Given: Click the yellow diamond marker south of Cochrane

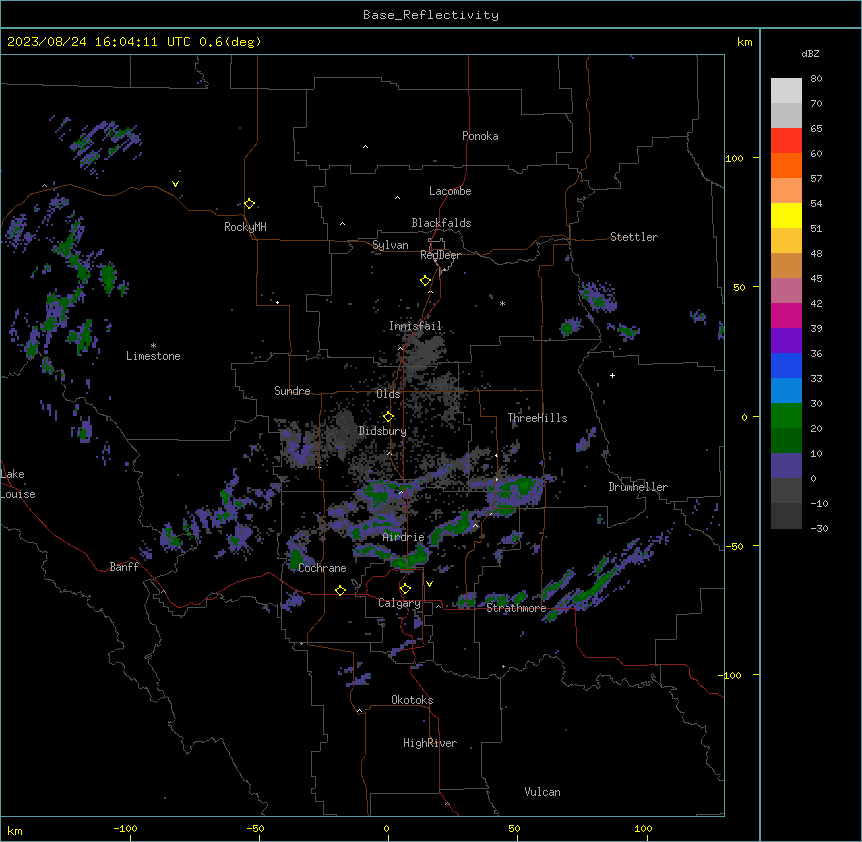Looking at the screenshot, I should pos(340,590).
